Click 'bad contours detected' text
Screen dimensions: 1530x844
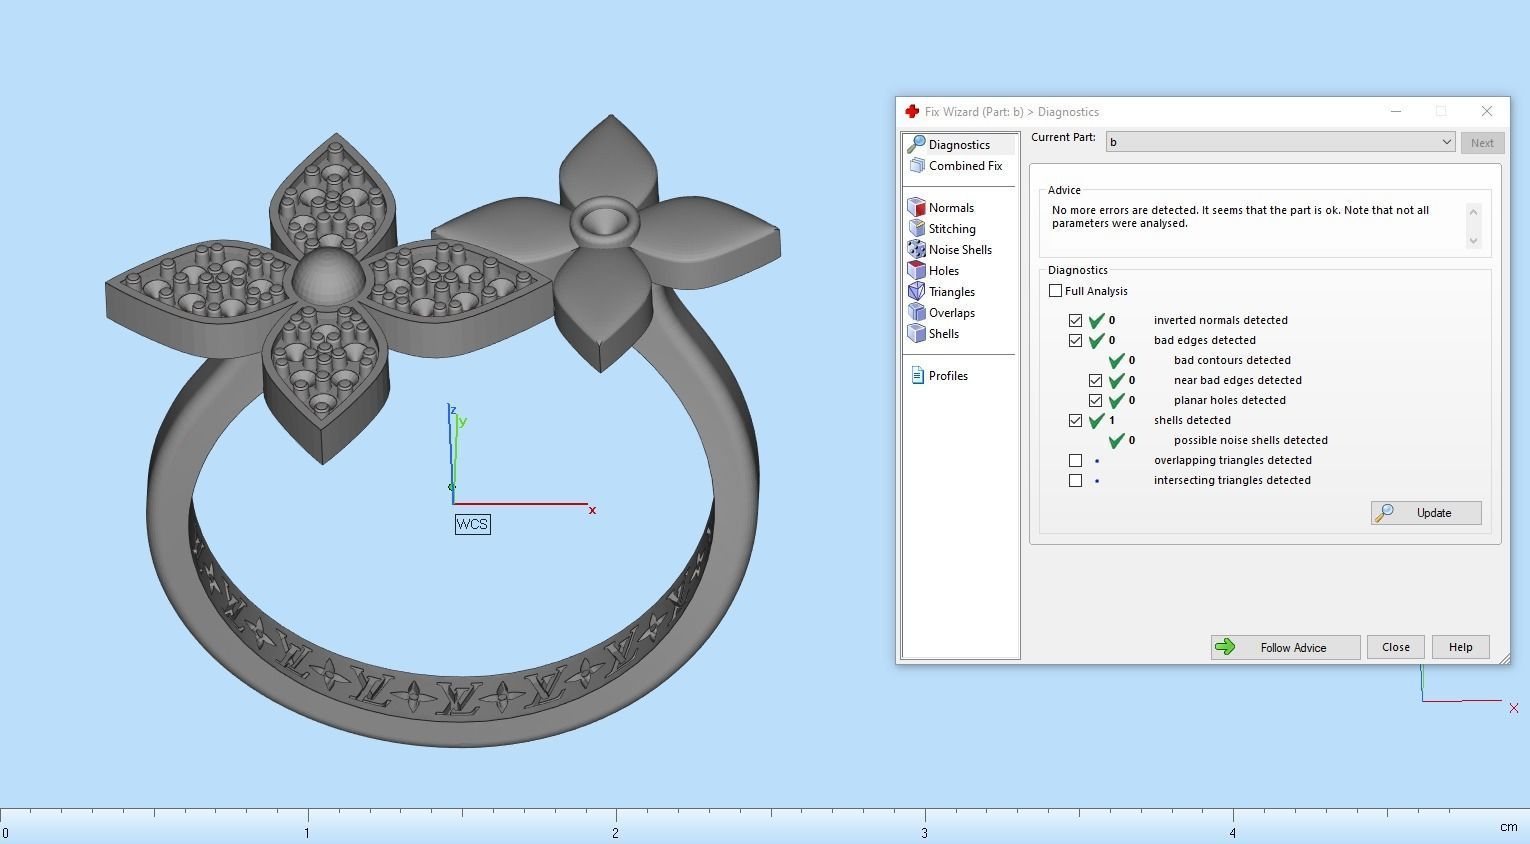[x=1232, y=360]
